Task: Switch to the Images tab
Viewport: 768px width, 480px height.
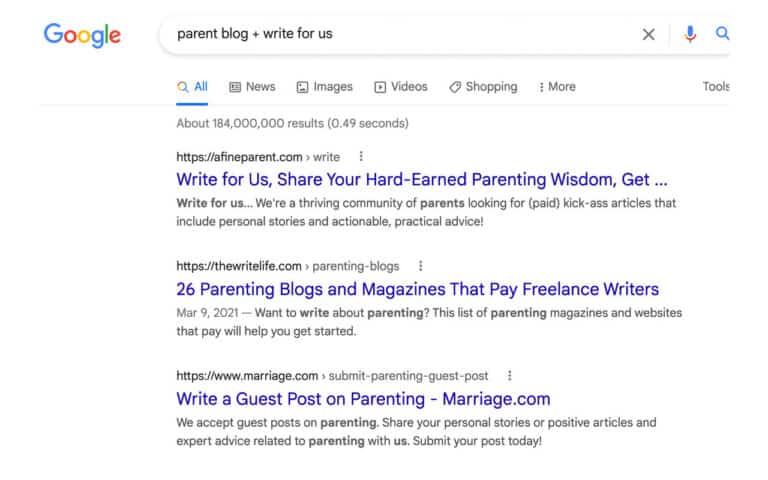Action: [x=324, y=87]
